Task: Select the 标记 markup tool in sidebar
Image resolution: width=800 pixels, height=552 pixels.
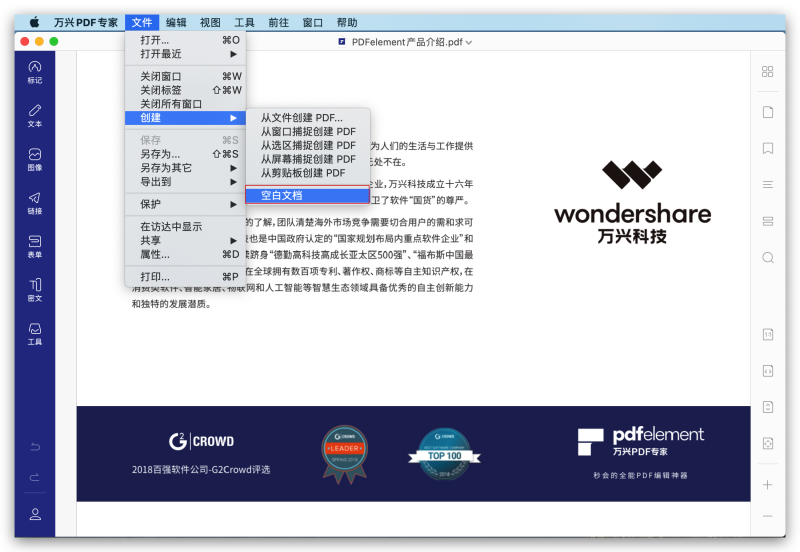Action: pos(35,72)
